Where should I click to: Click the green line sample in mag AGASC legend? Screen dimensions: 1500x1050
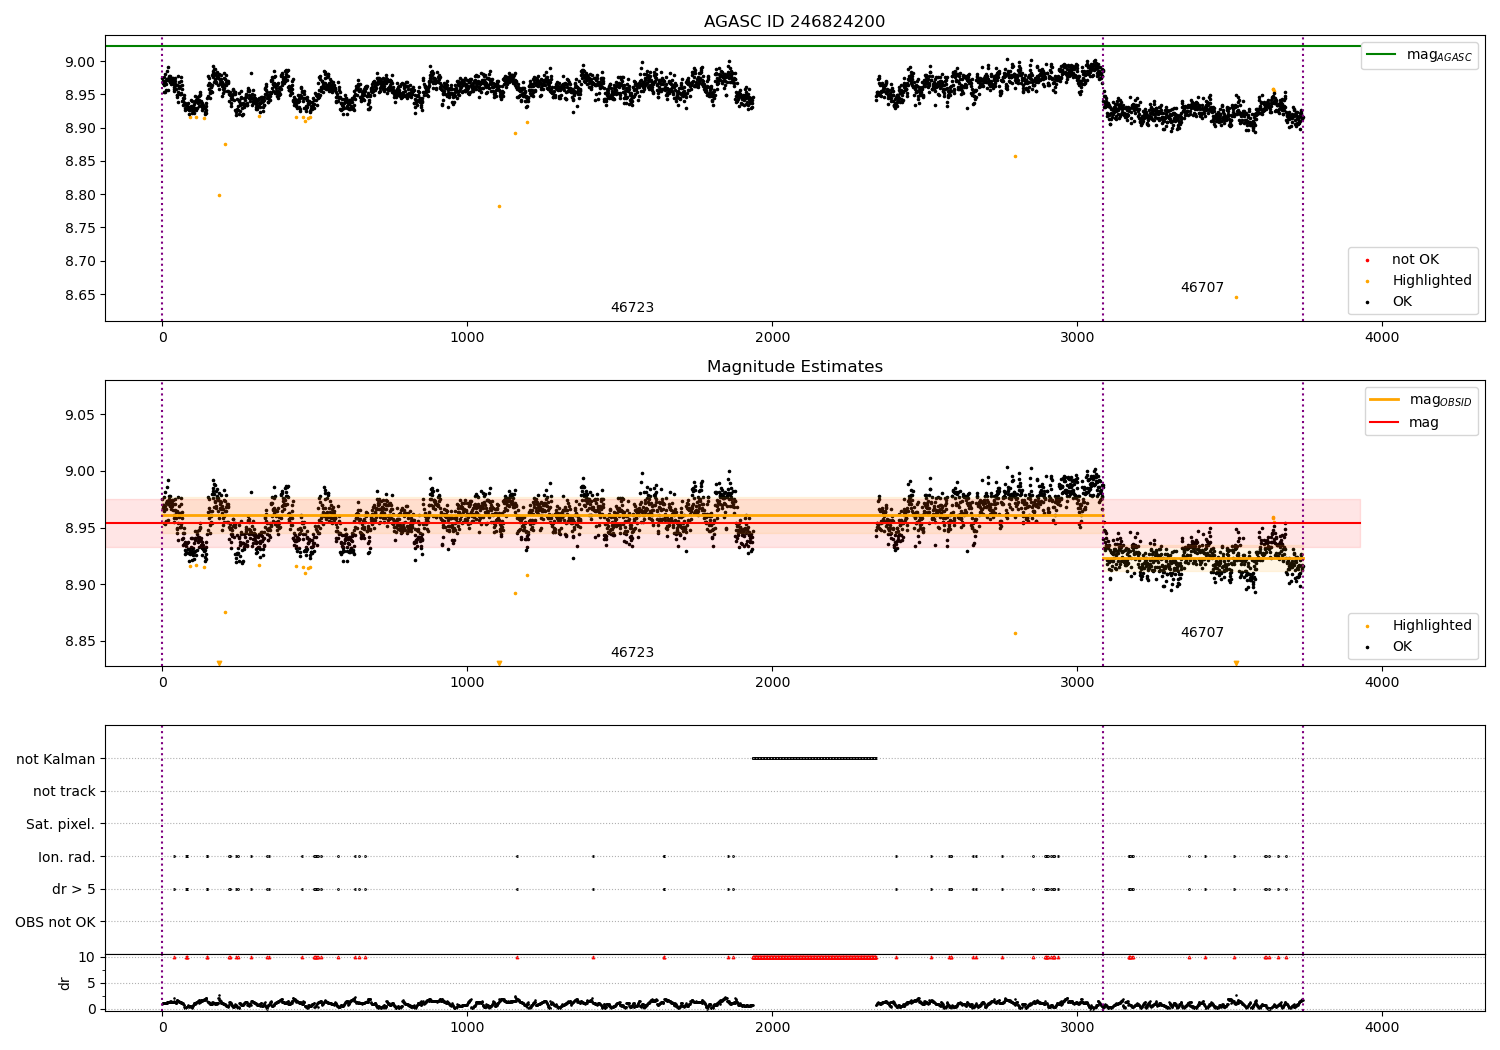pyautogui.click(x=1381, y=55)
